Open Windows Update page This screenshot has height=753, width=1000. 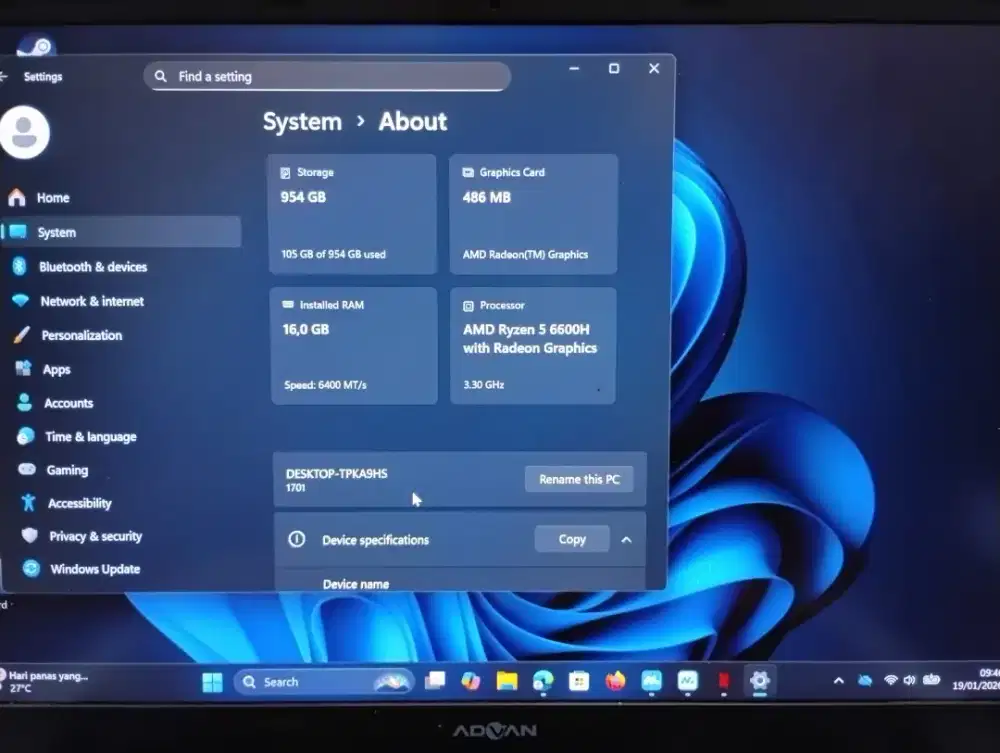94,570
